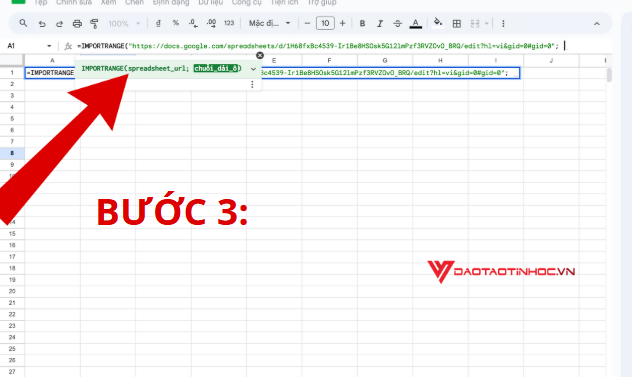Select column H header
This screenshot has width=632, height=377.
[x=440, y=60]
